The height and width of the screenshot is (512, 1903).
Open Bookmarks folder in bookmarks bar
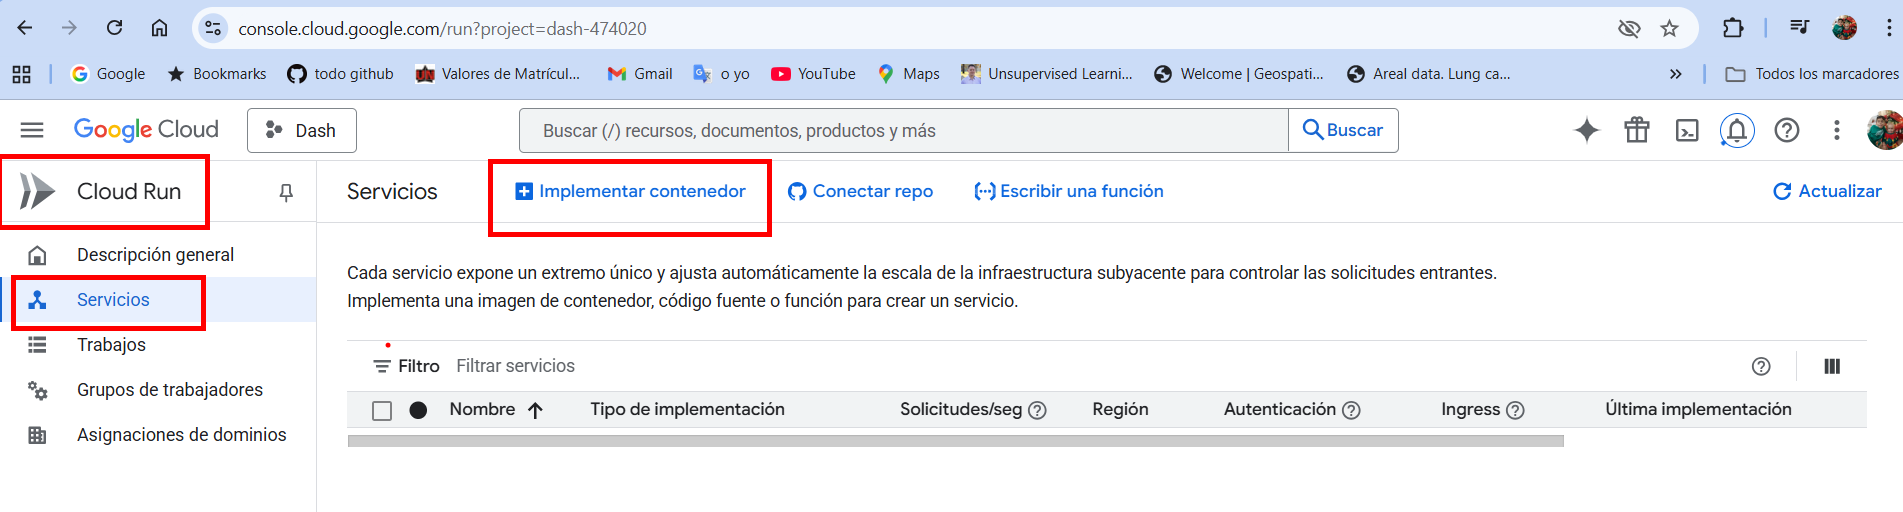[x=217, y=74]
